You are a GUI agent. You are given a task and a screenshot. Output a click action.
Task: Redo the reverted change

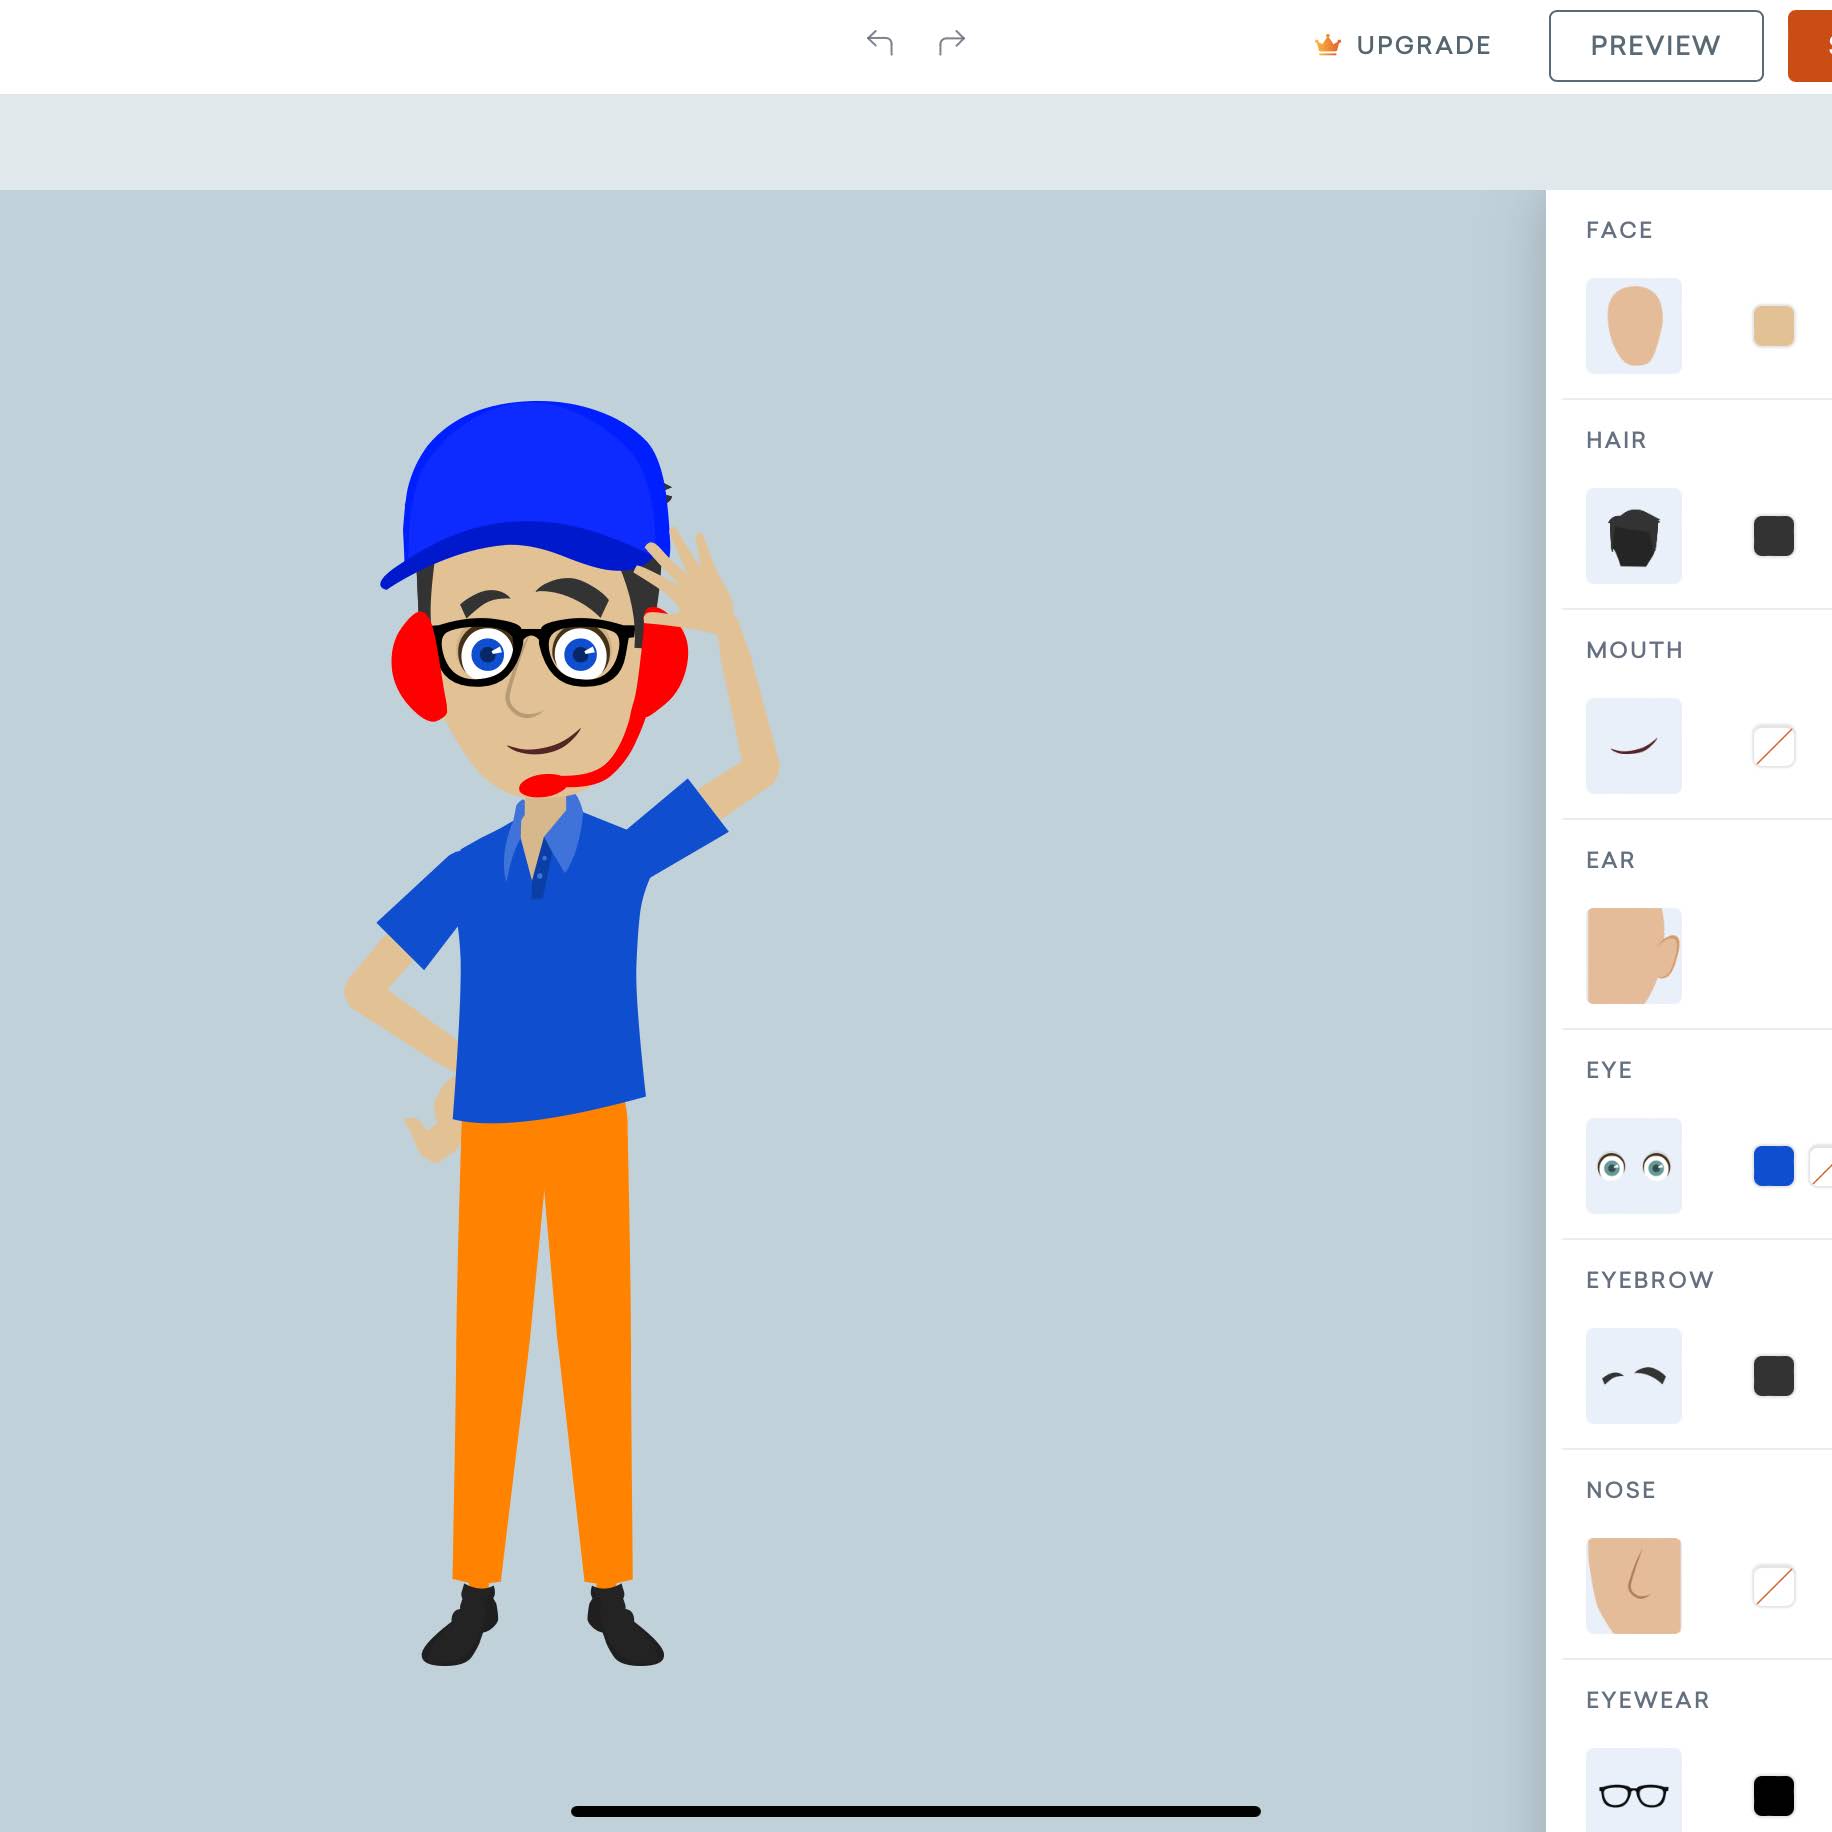click(x=951, y=42)
